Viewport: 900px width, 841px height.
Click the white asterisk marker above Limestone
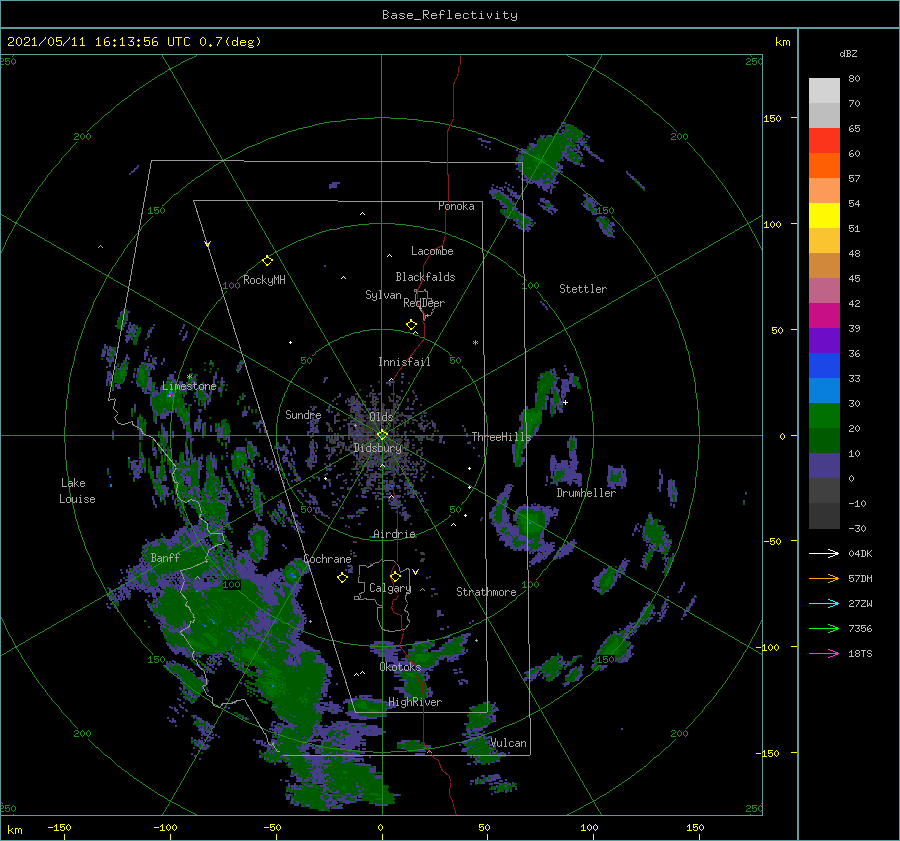click(x=189, y=377)
